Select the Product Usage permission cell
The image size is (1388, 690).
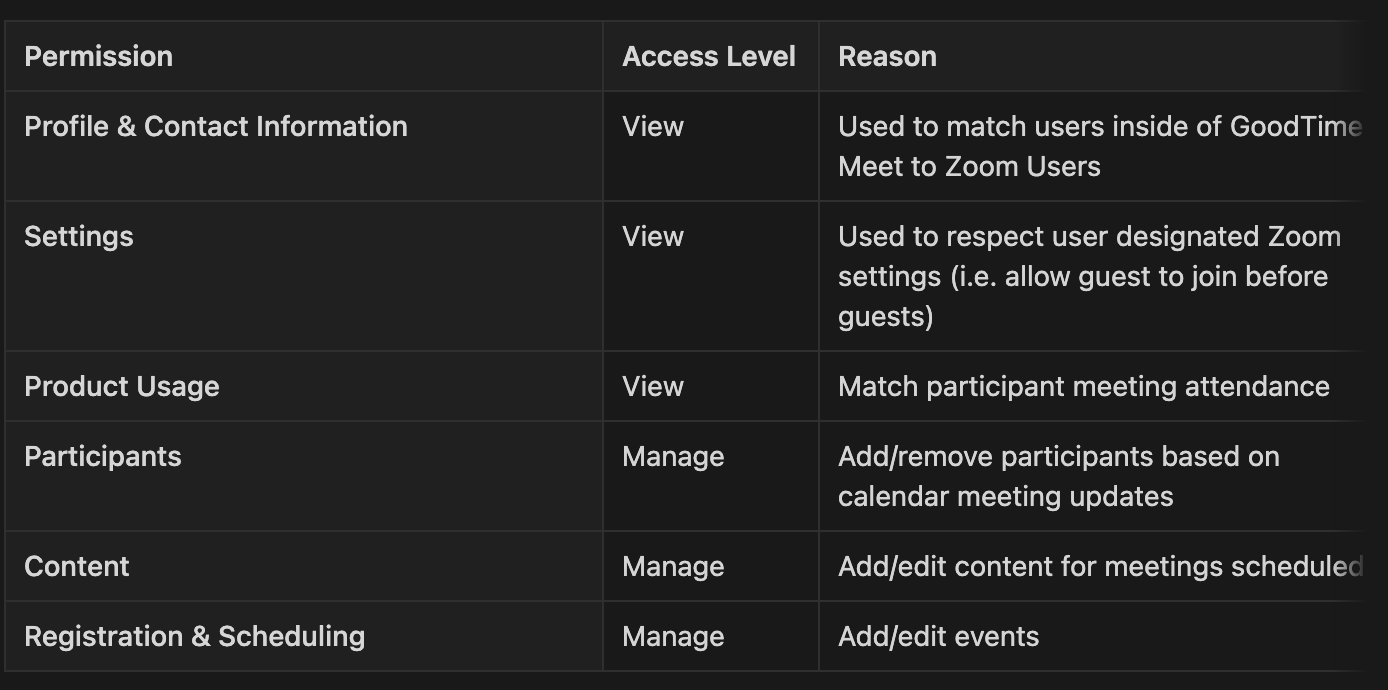[122, 387]
